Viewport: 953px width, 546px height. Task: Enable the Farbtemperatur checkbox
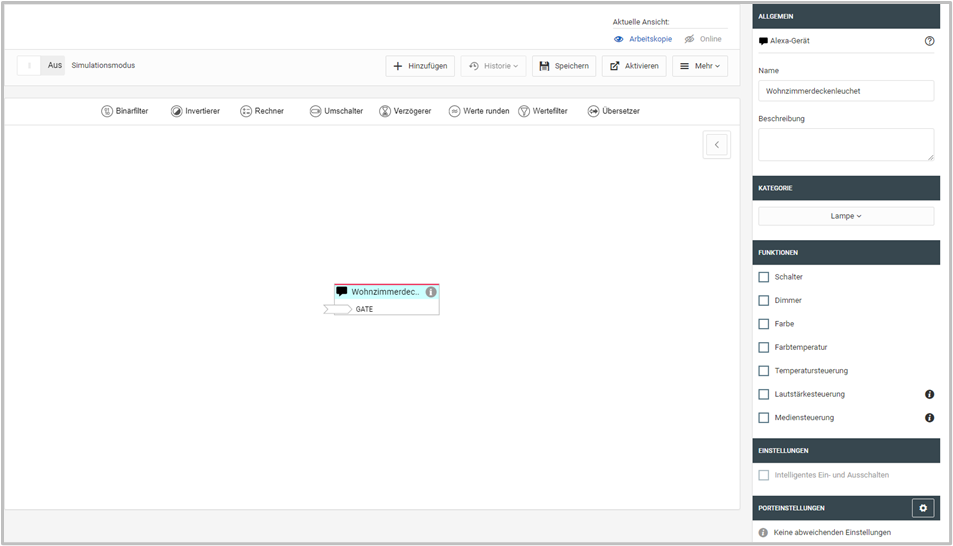coord(764,347)
